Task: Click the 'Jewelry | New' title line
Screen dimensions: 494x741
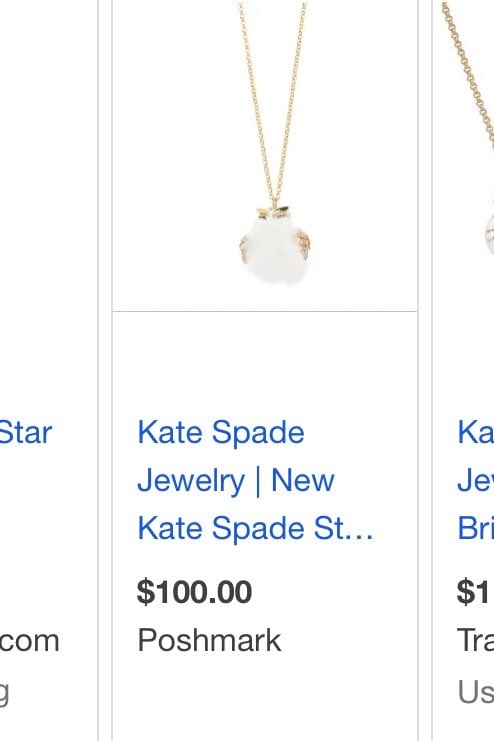Action: 236,481
